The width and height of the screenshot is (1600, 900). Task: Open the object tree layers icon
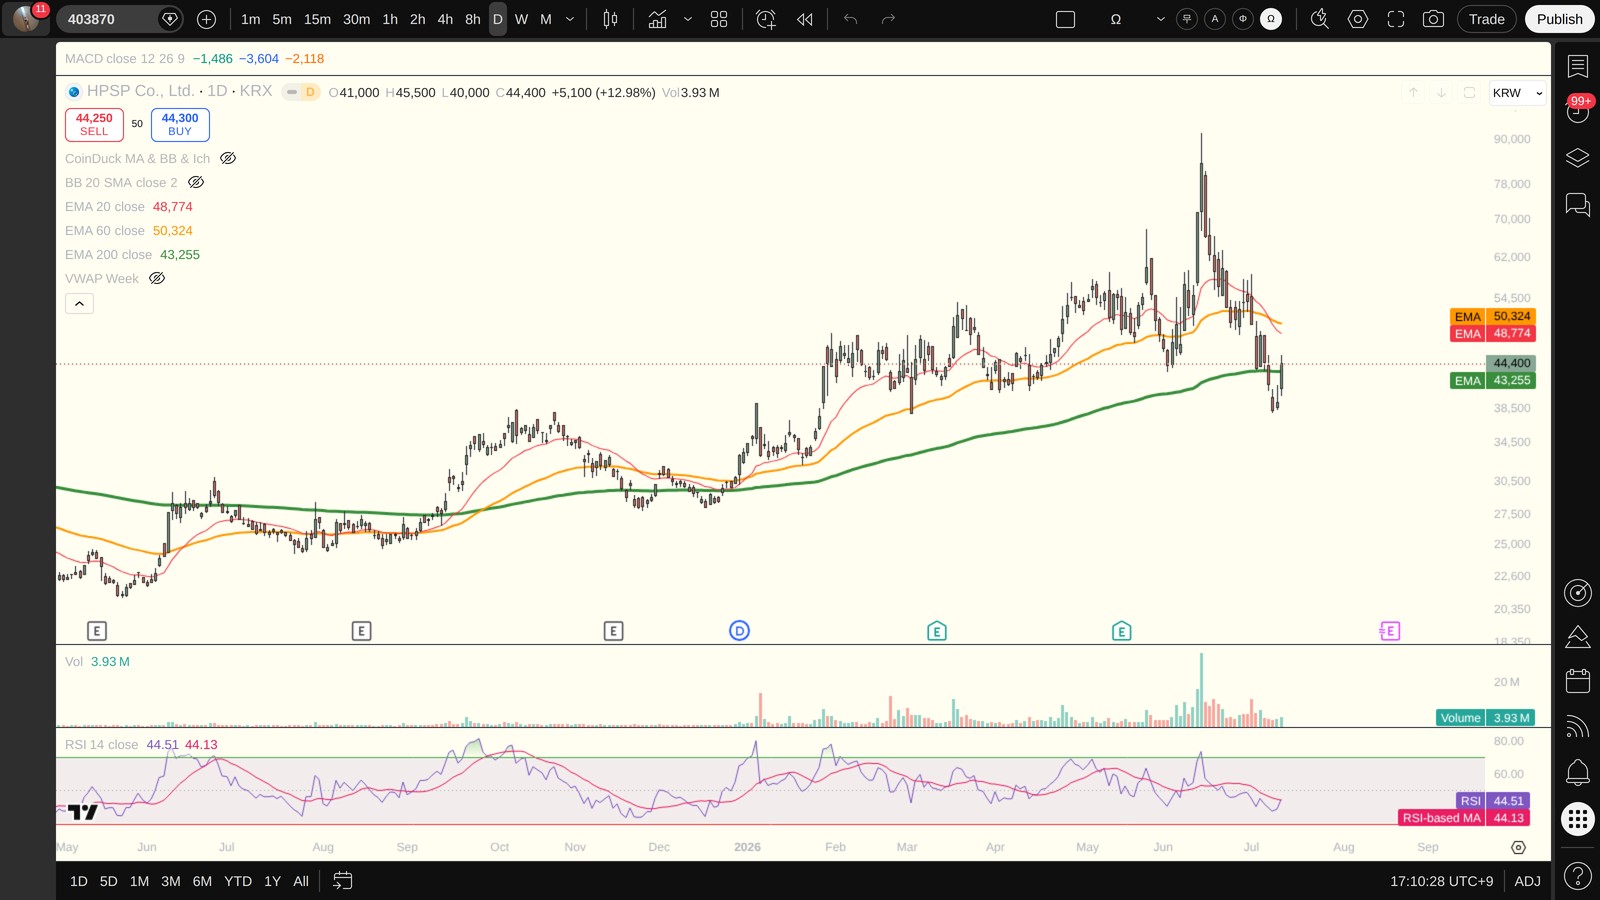(x=1578, y=158)
